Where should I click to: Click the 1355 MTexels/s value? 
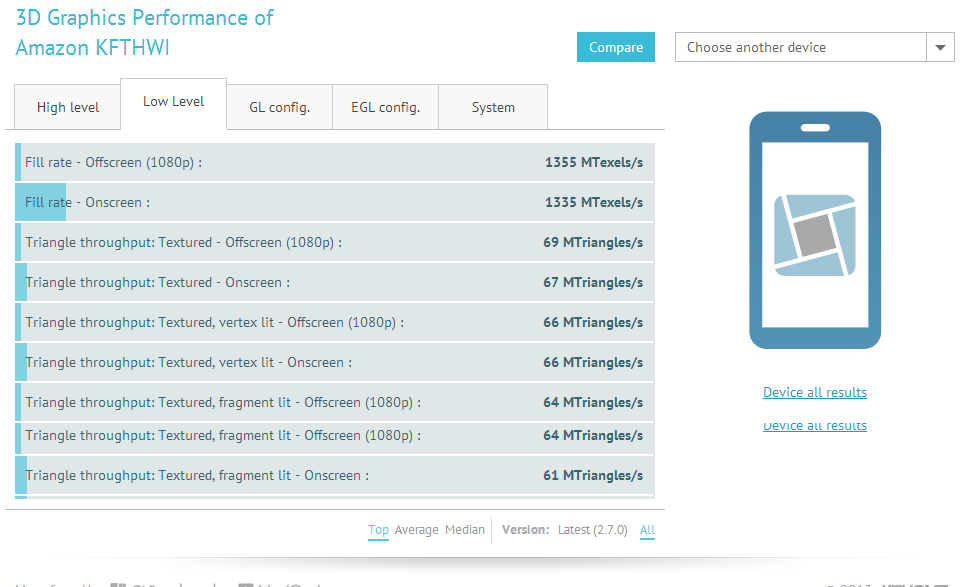pyautogui.click(x=594, y=162)
